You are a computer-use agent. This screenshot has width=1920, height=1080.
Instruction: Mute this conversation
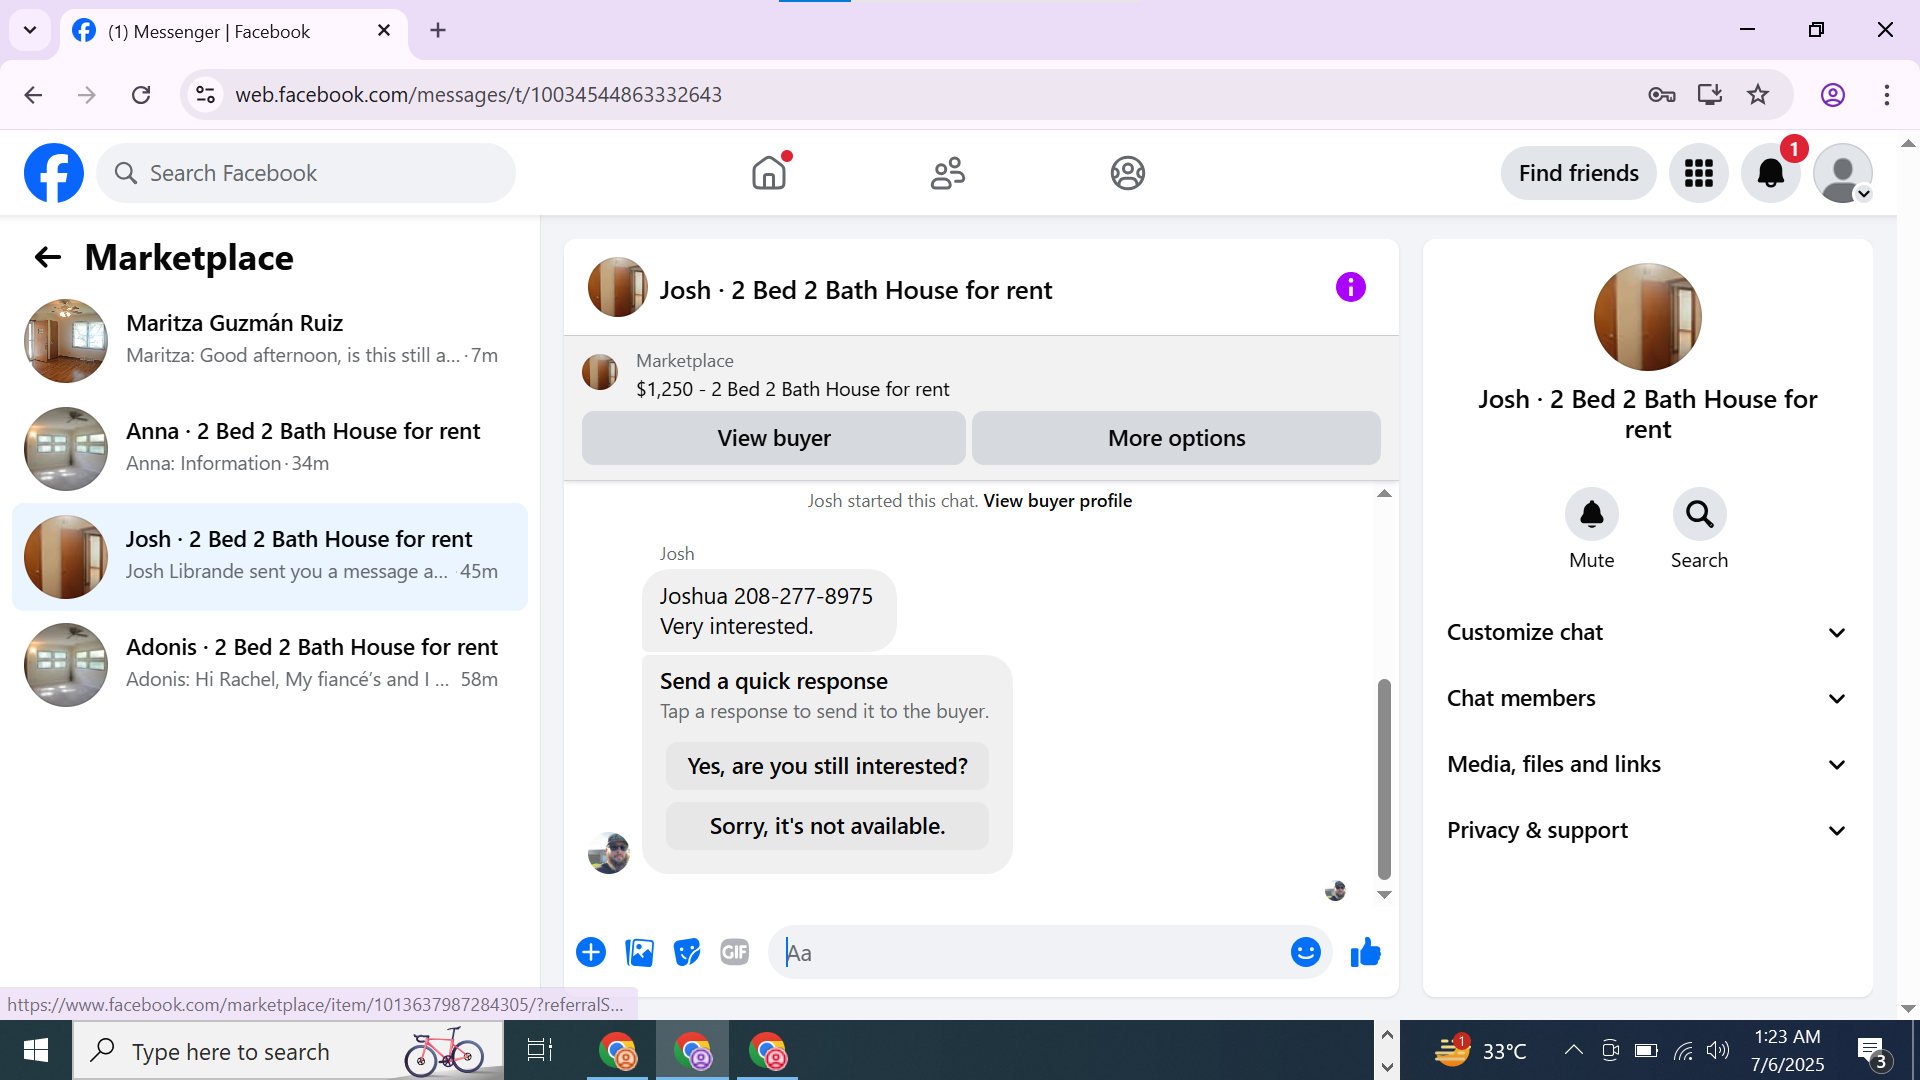click(1591, 515)
